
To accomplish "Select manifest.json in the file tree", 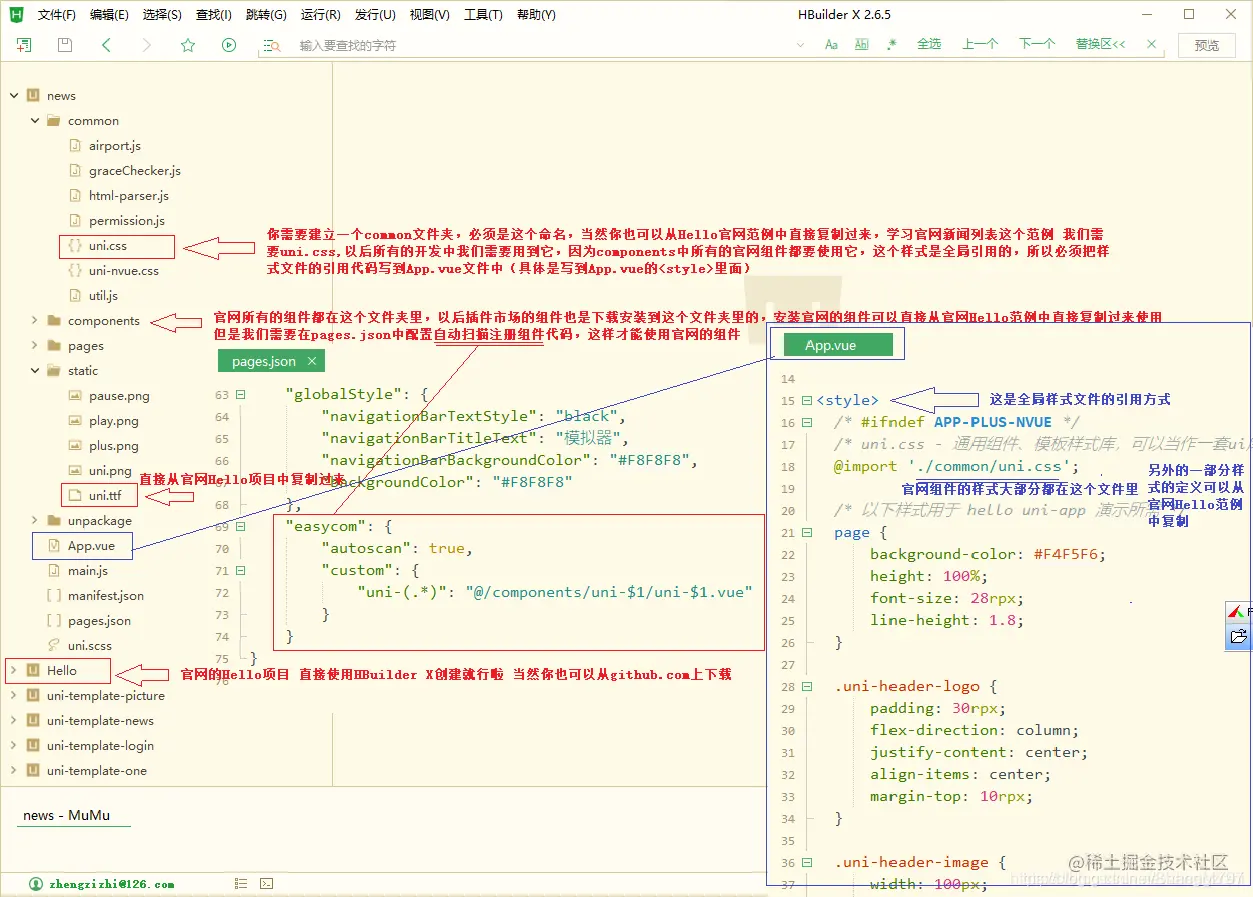I will (106, 596).
